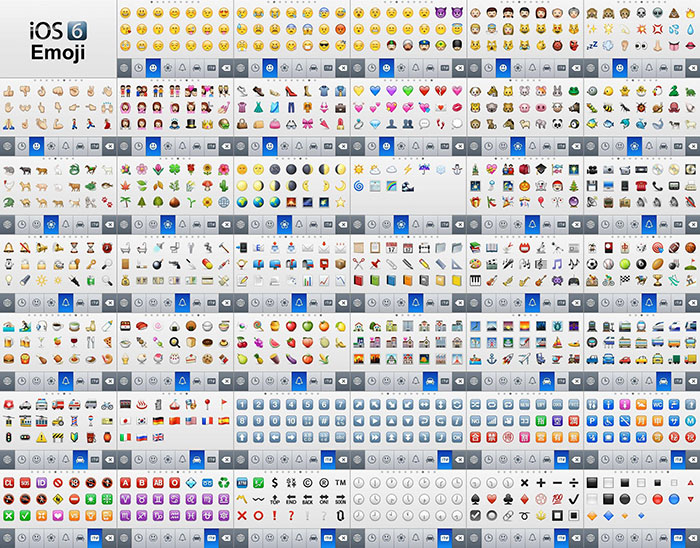The height and width of the screenshot is (548, 700).
Task: Select the rainbow emoji
Action: (391, 186)
